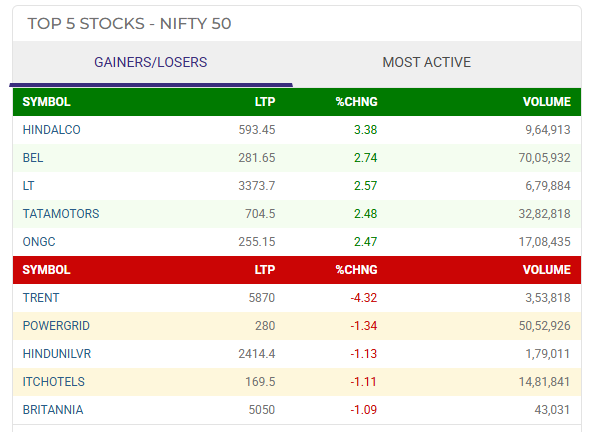Select BRITANNIA's LTP value 5050
This screenshot has height=432, width=589.
tap(262, 410)
